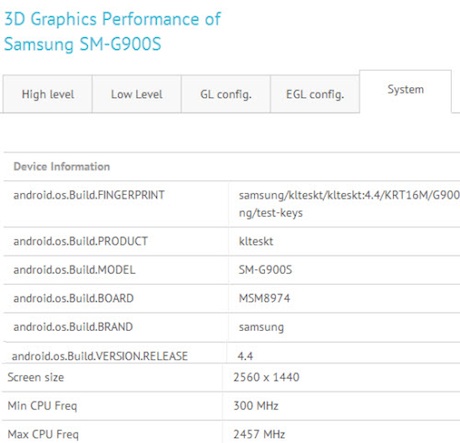Viewport: 460px width, 443px height.
Task: Click the android.os.Build.MODEL label
Action: click(74, 270)
